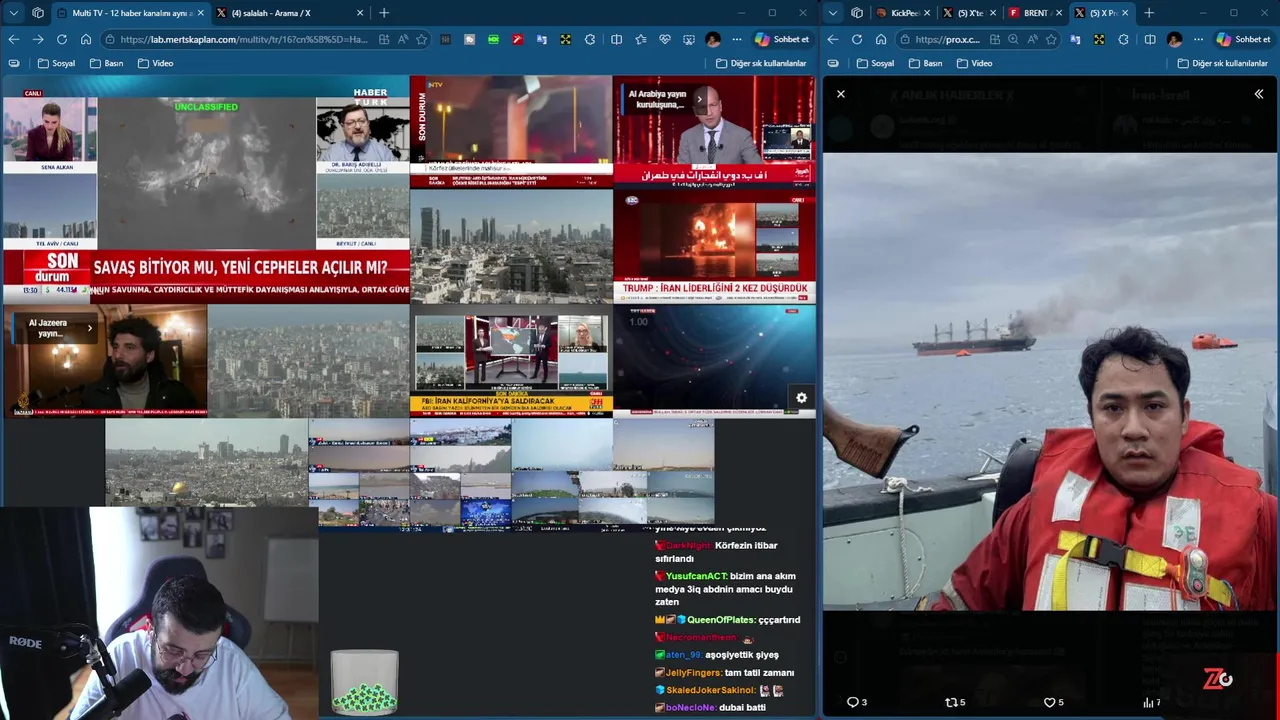Open browser extensions puzzle icon in left window
Image resolution: width=1280 pixels, height=720 pixels.
(x=590, y=39)
